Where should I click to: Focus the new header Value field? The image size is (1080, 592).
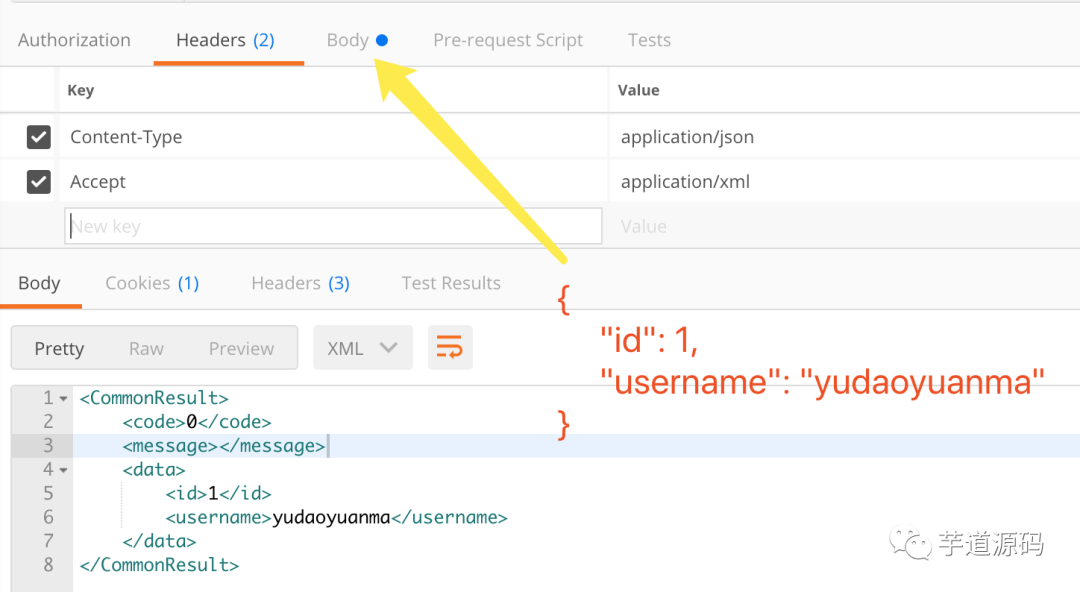click(x=844, y=226)
